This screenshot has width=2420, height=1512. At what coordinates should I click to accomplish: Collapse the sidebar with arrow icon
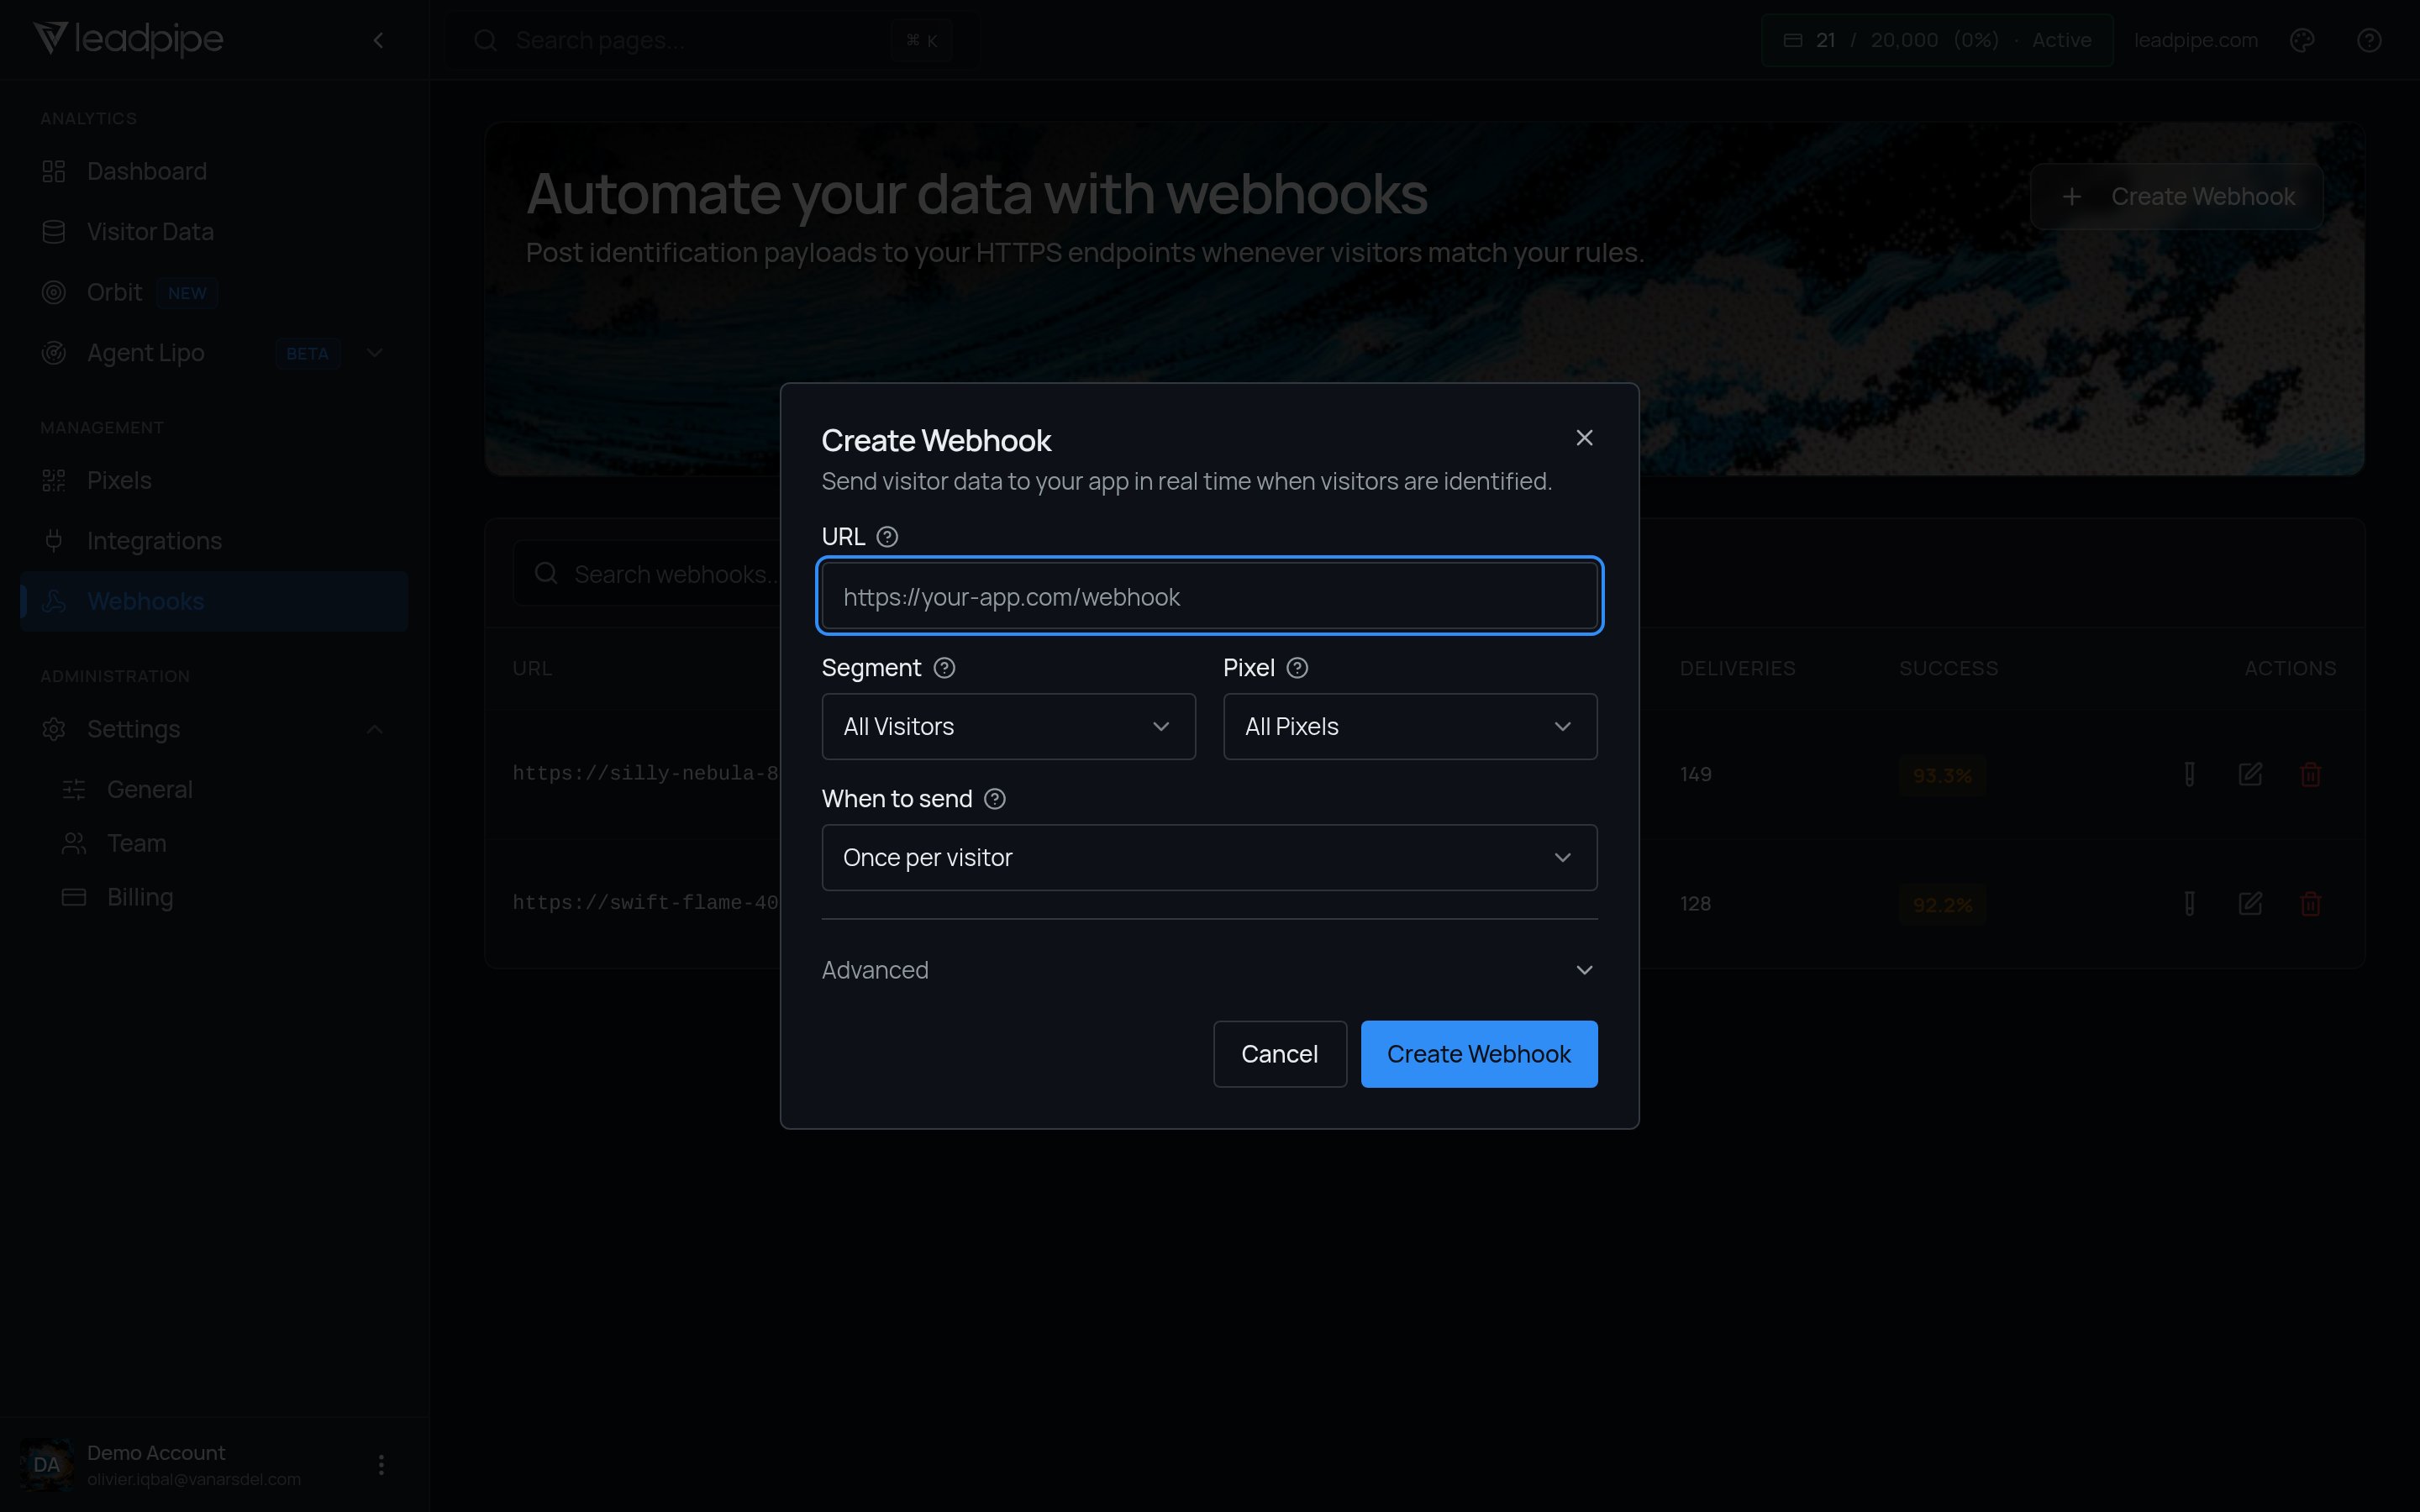tap(378, 41)
